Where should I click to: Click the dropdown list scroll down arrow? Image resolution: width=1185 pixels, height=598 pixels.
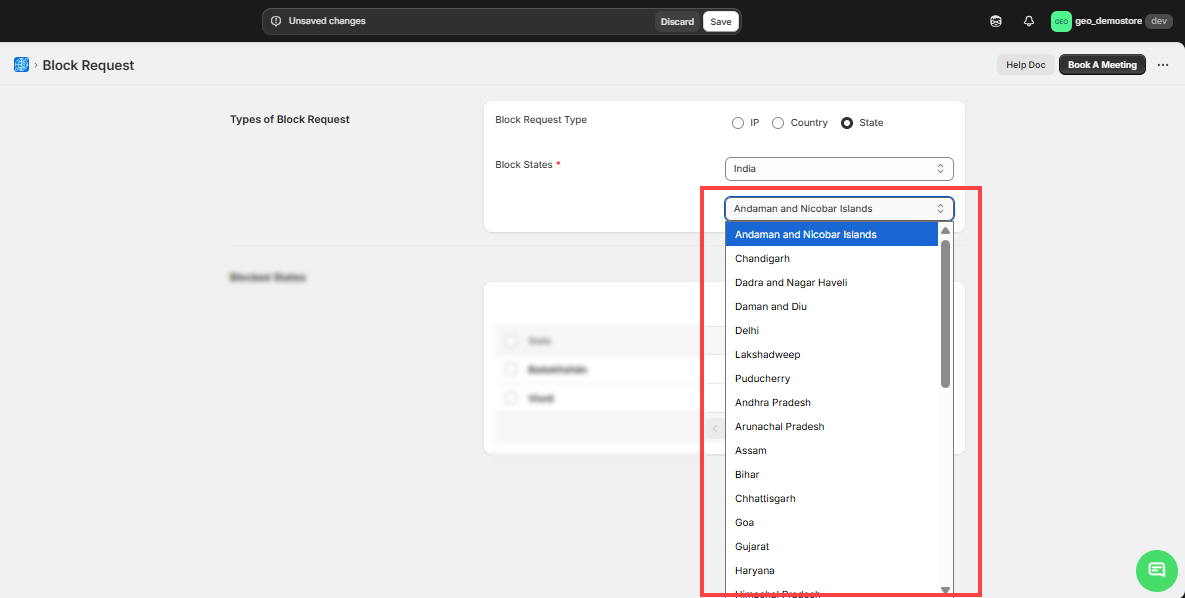click(x=945, y=590)
